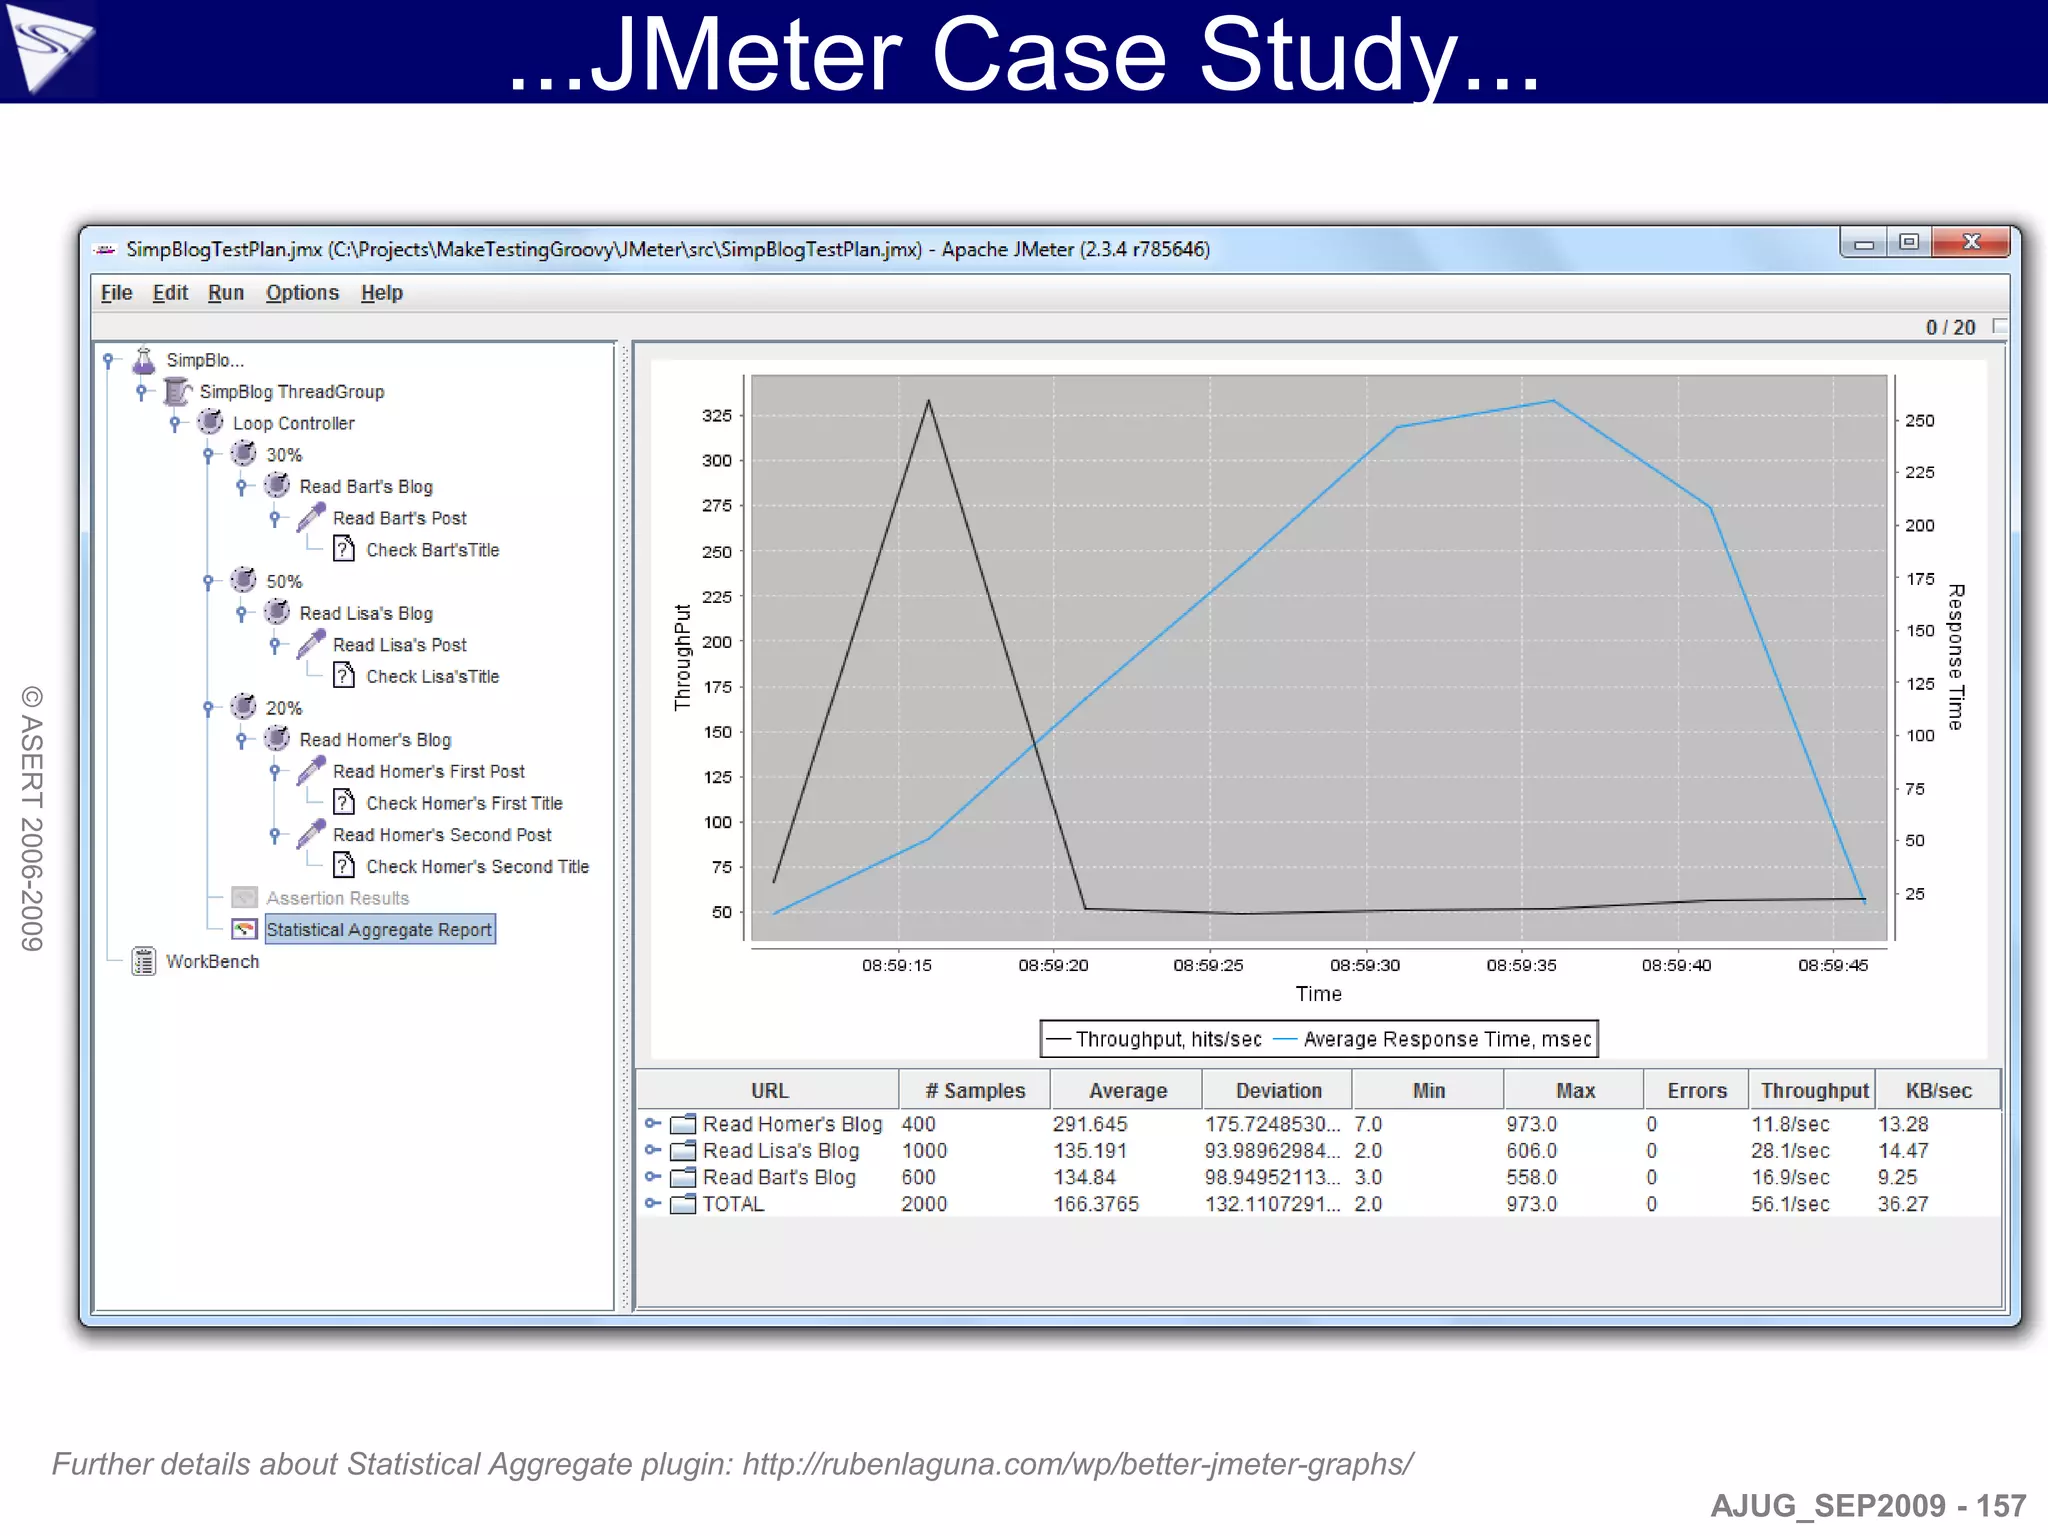
Task: Open the Help menu
Action: click(x=382, y=293)
